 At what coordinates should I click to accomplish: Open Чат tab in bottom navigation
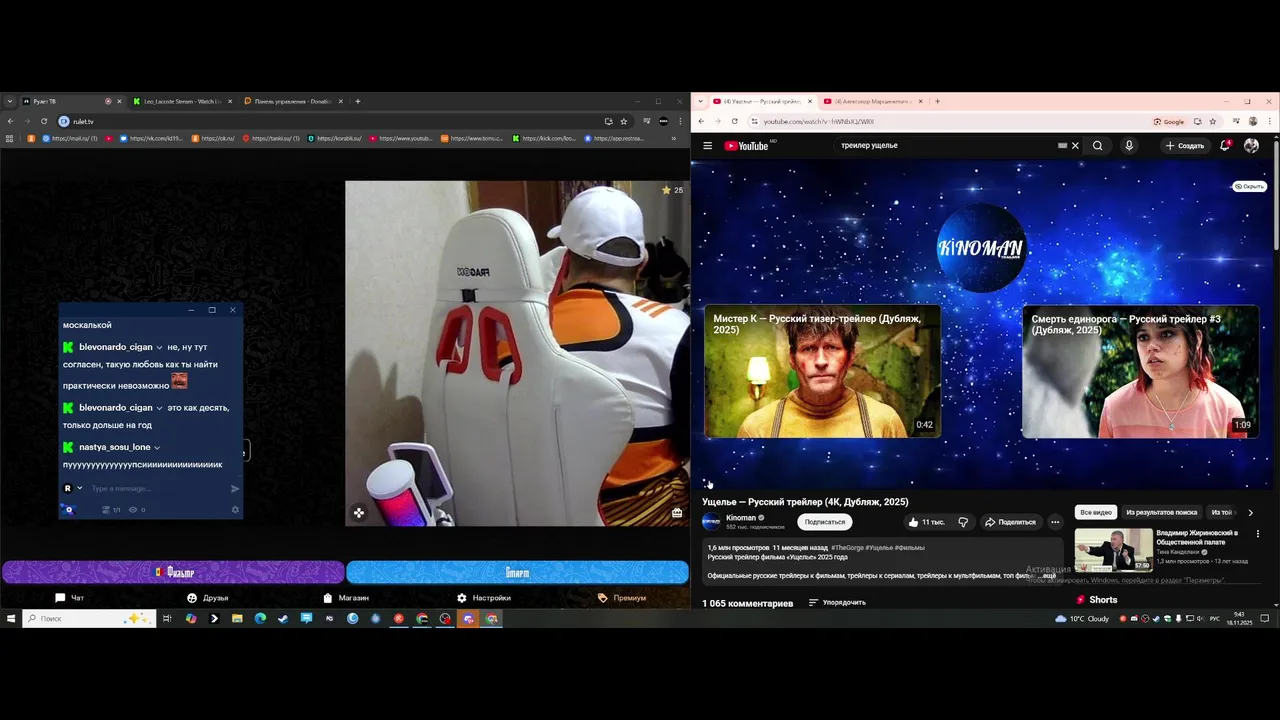click(70, 598)
